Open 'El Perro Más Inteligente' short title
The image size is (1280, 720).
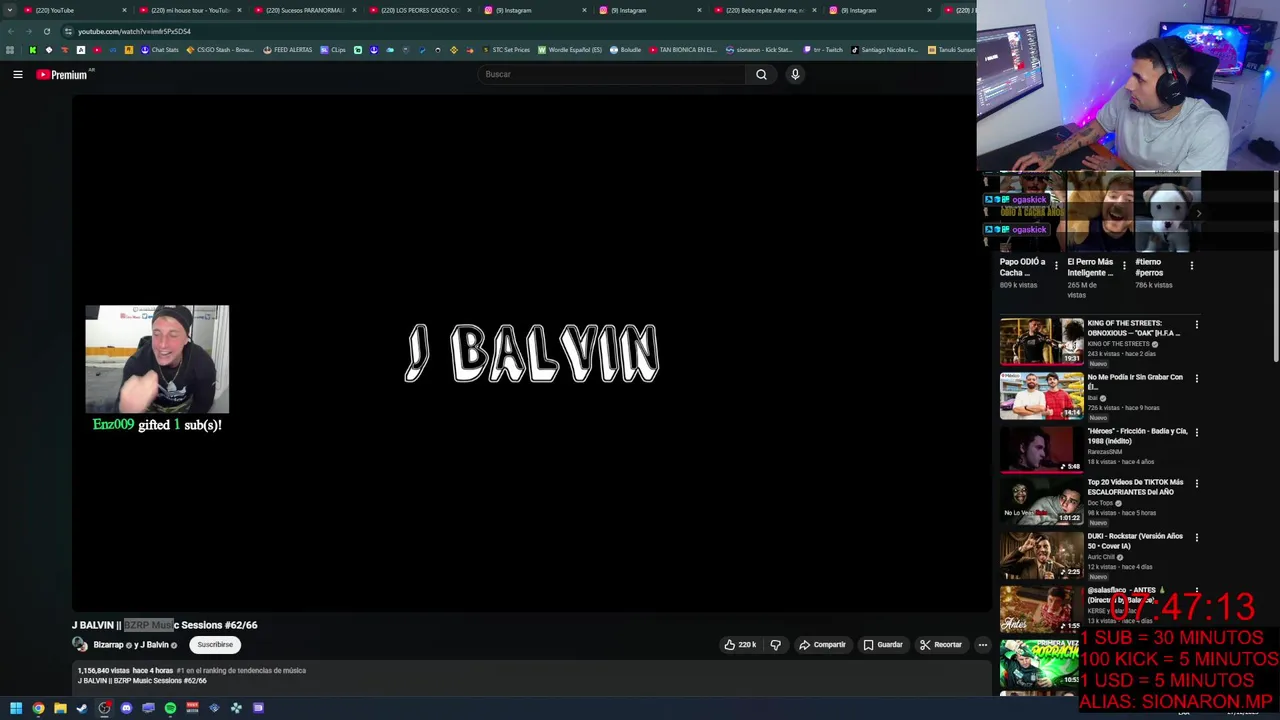pyautogui.click(x=1090, y=267)
